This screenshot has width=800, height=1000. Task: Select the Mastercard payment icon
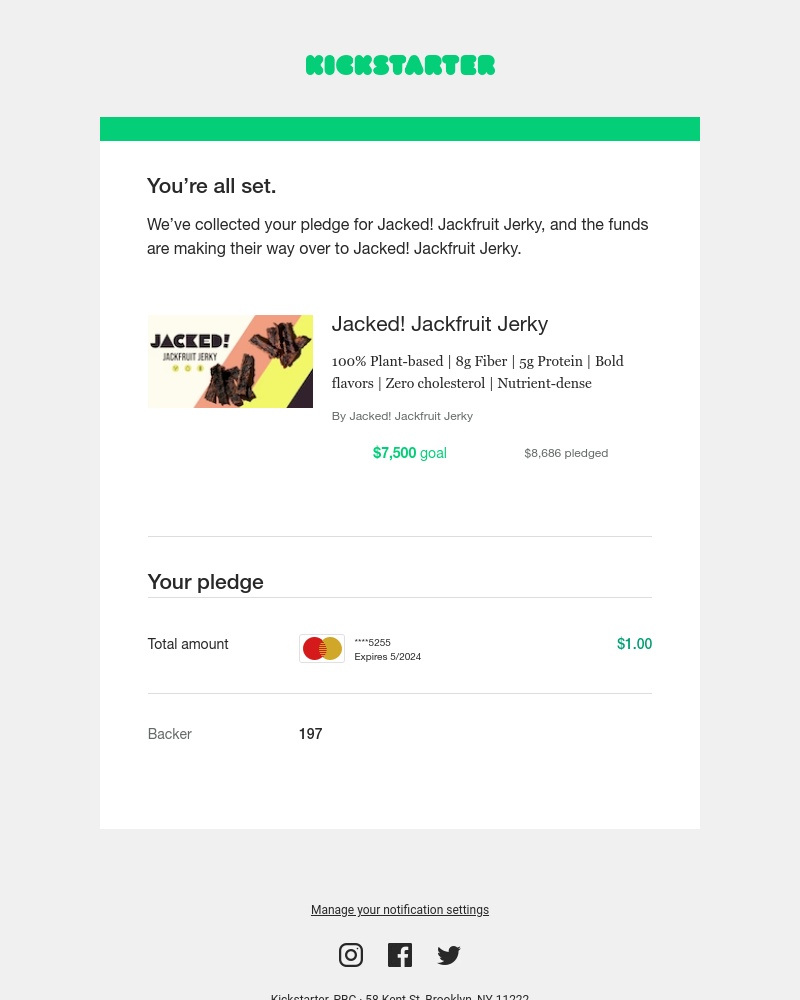pyautogui.click(x=321, y=648)
